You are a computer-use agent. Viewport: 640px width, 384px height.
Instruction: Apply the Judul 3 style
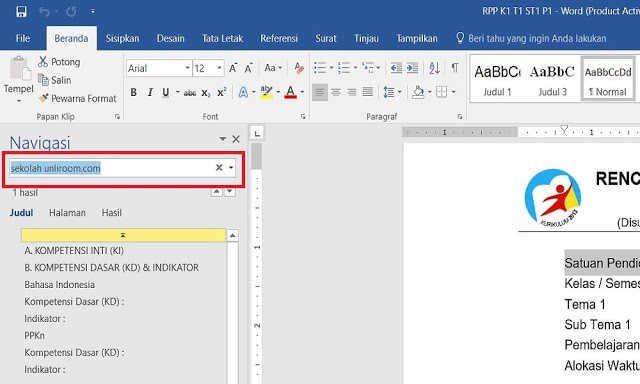click(552, 80)
